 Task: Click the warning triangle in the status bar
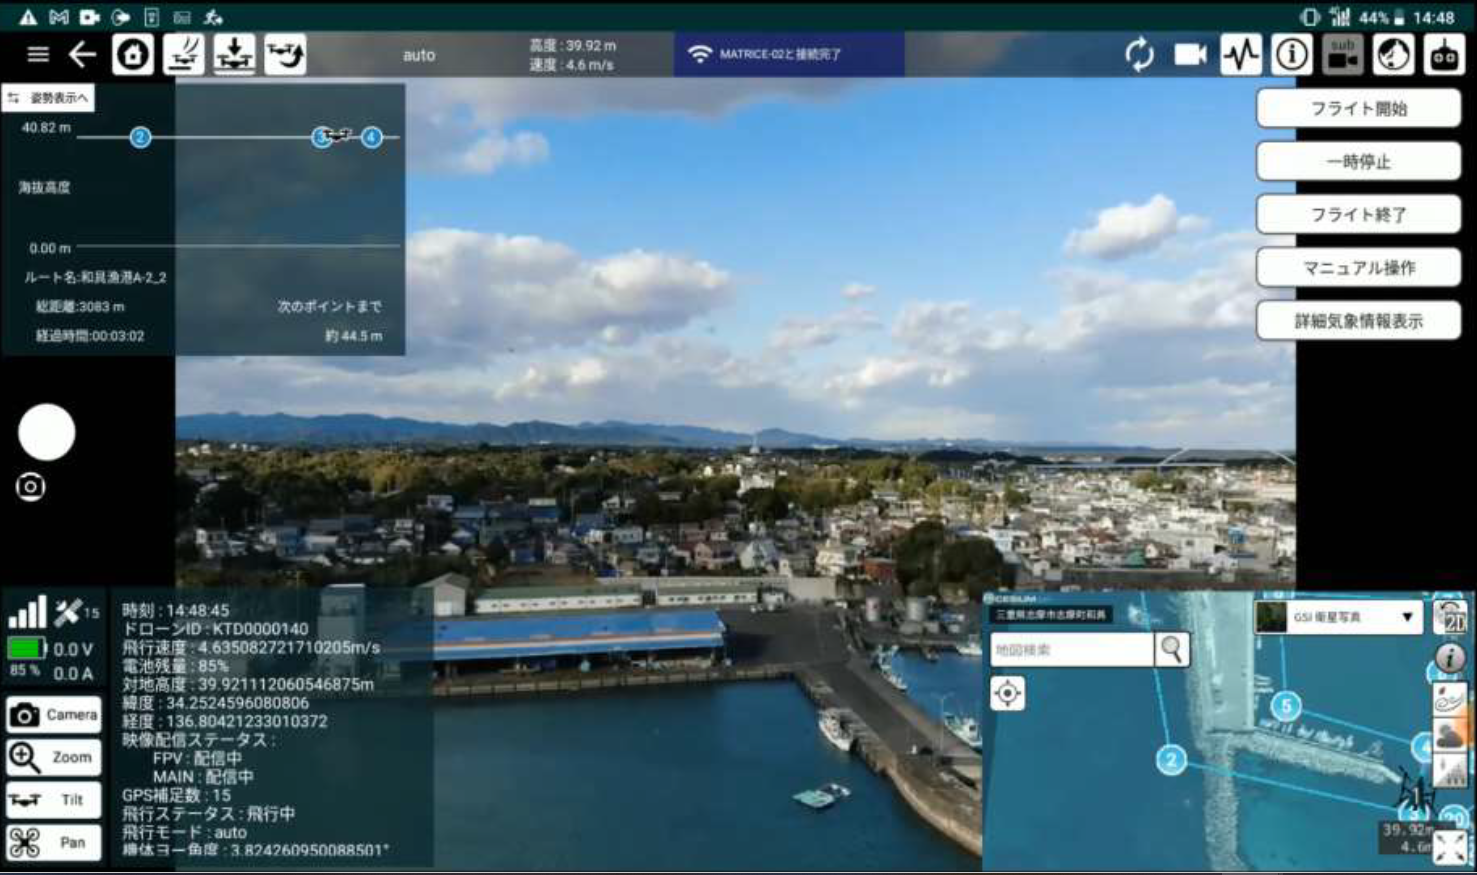click(x=28, y=17)
